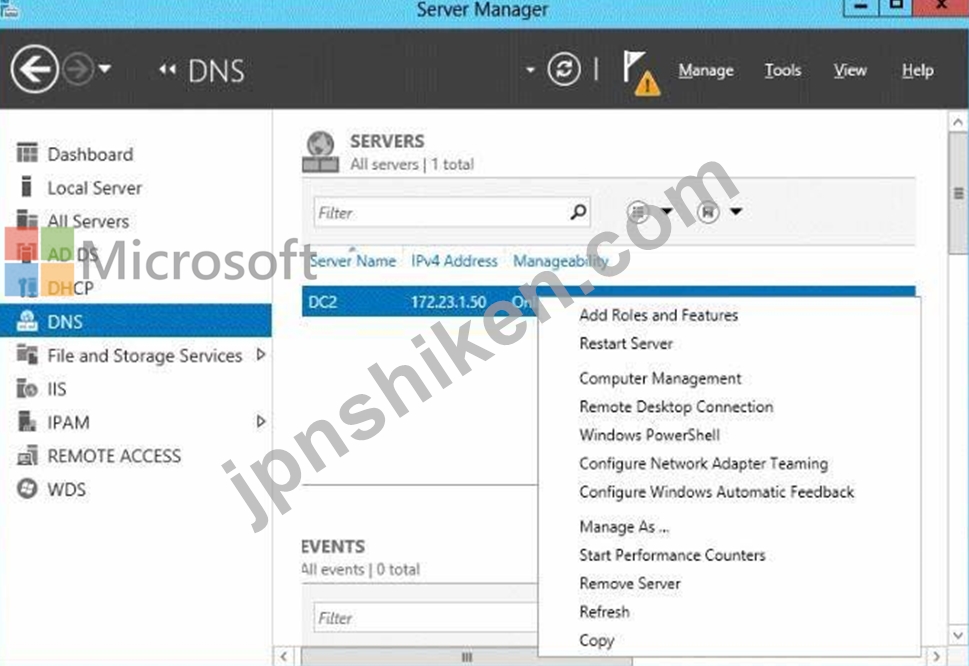Click the WDS role icon

(27, 489)
